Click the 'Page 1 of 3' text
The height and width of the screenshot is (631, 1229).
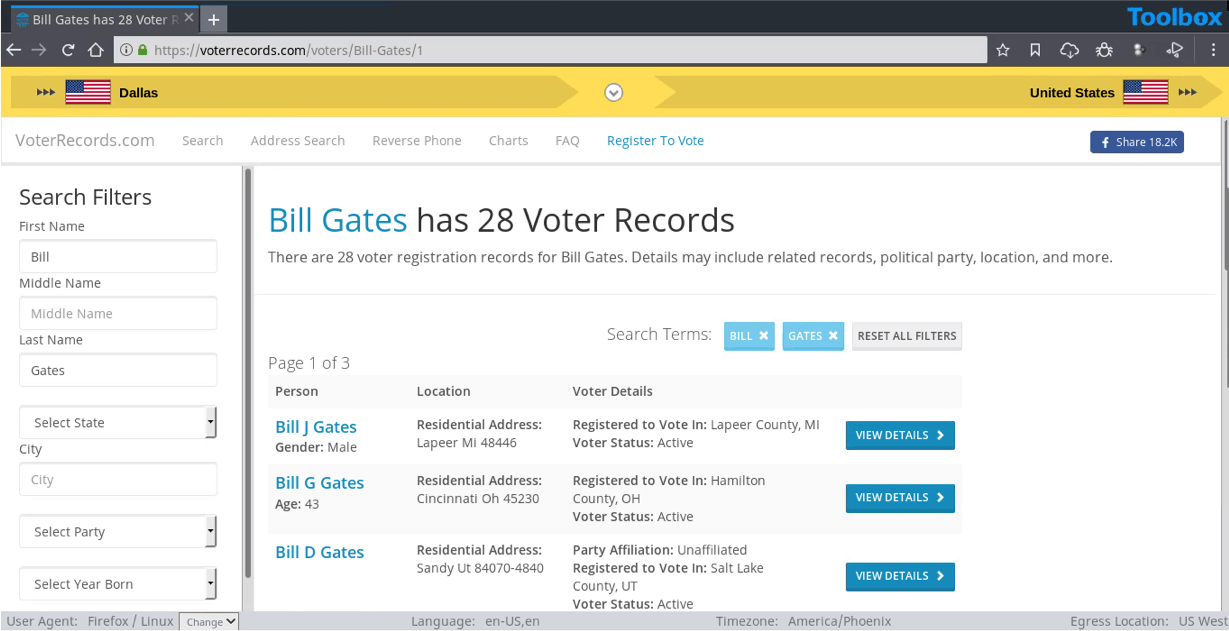(309, 363)
